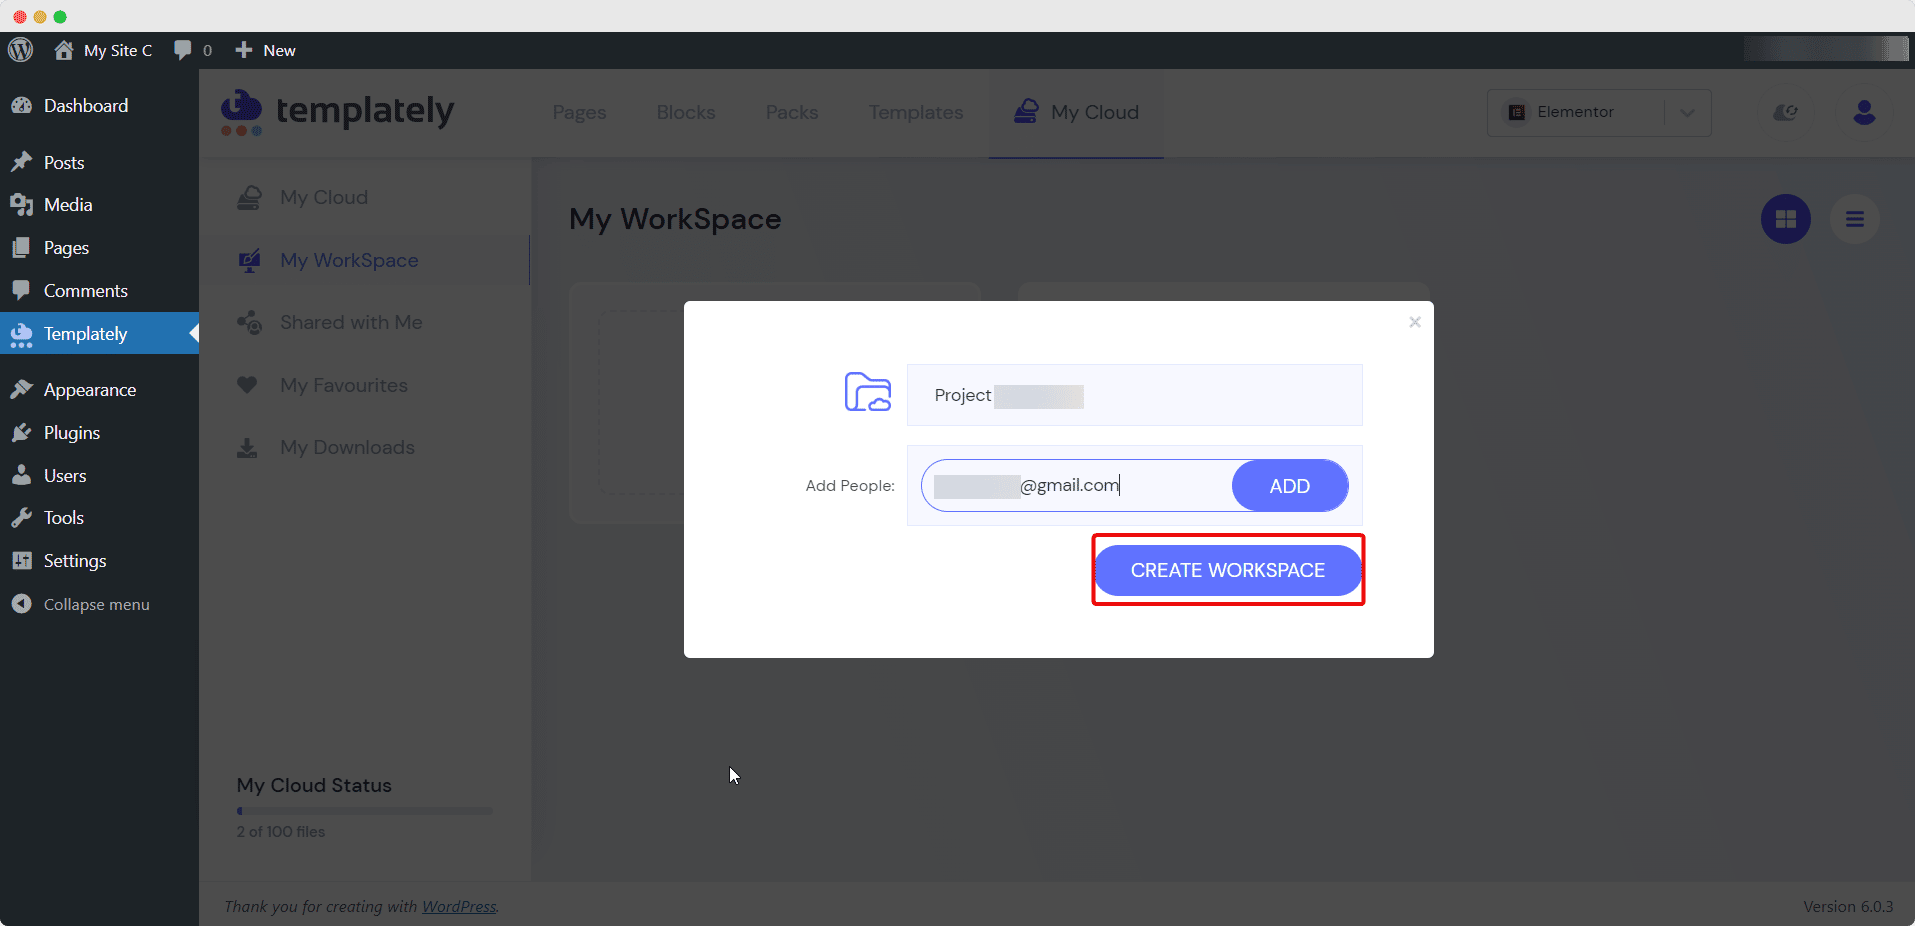Click the "Version 6.0.3" footer text
Image resolution: width=1915 pixels, height=926 pixels.
point(1848,907)
